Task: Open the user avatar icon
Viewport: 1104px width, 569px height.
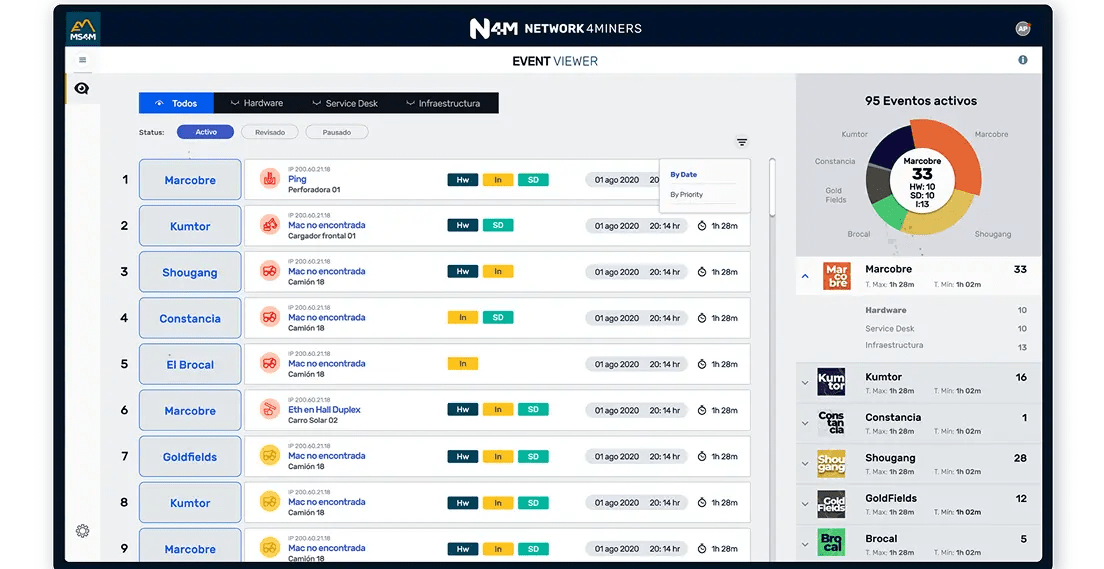Action: (1022, 28)
